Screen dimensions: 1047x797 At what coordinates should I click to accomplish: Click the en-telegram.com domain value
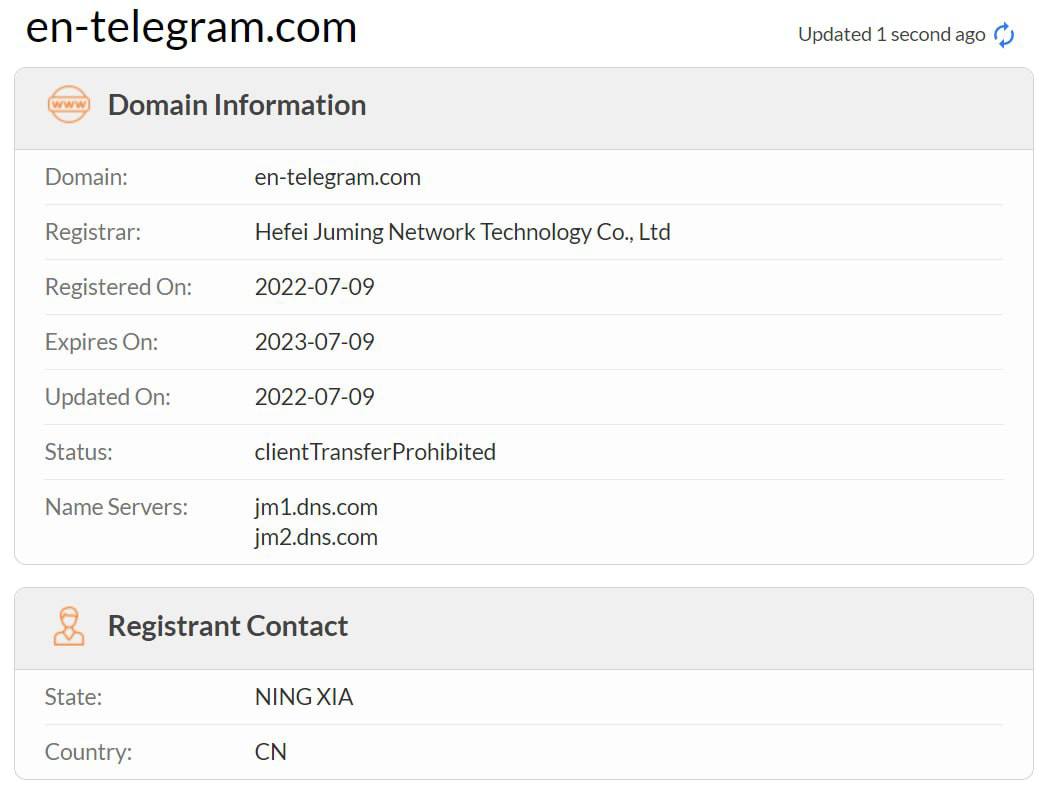[337, 177]
